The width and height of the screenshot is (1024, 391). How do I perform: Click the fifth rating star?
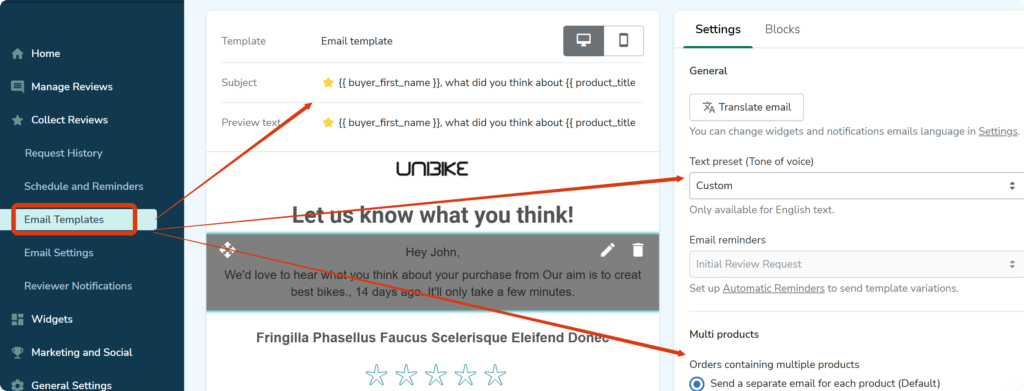tap(495, 375)
